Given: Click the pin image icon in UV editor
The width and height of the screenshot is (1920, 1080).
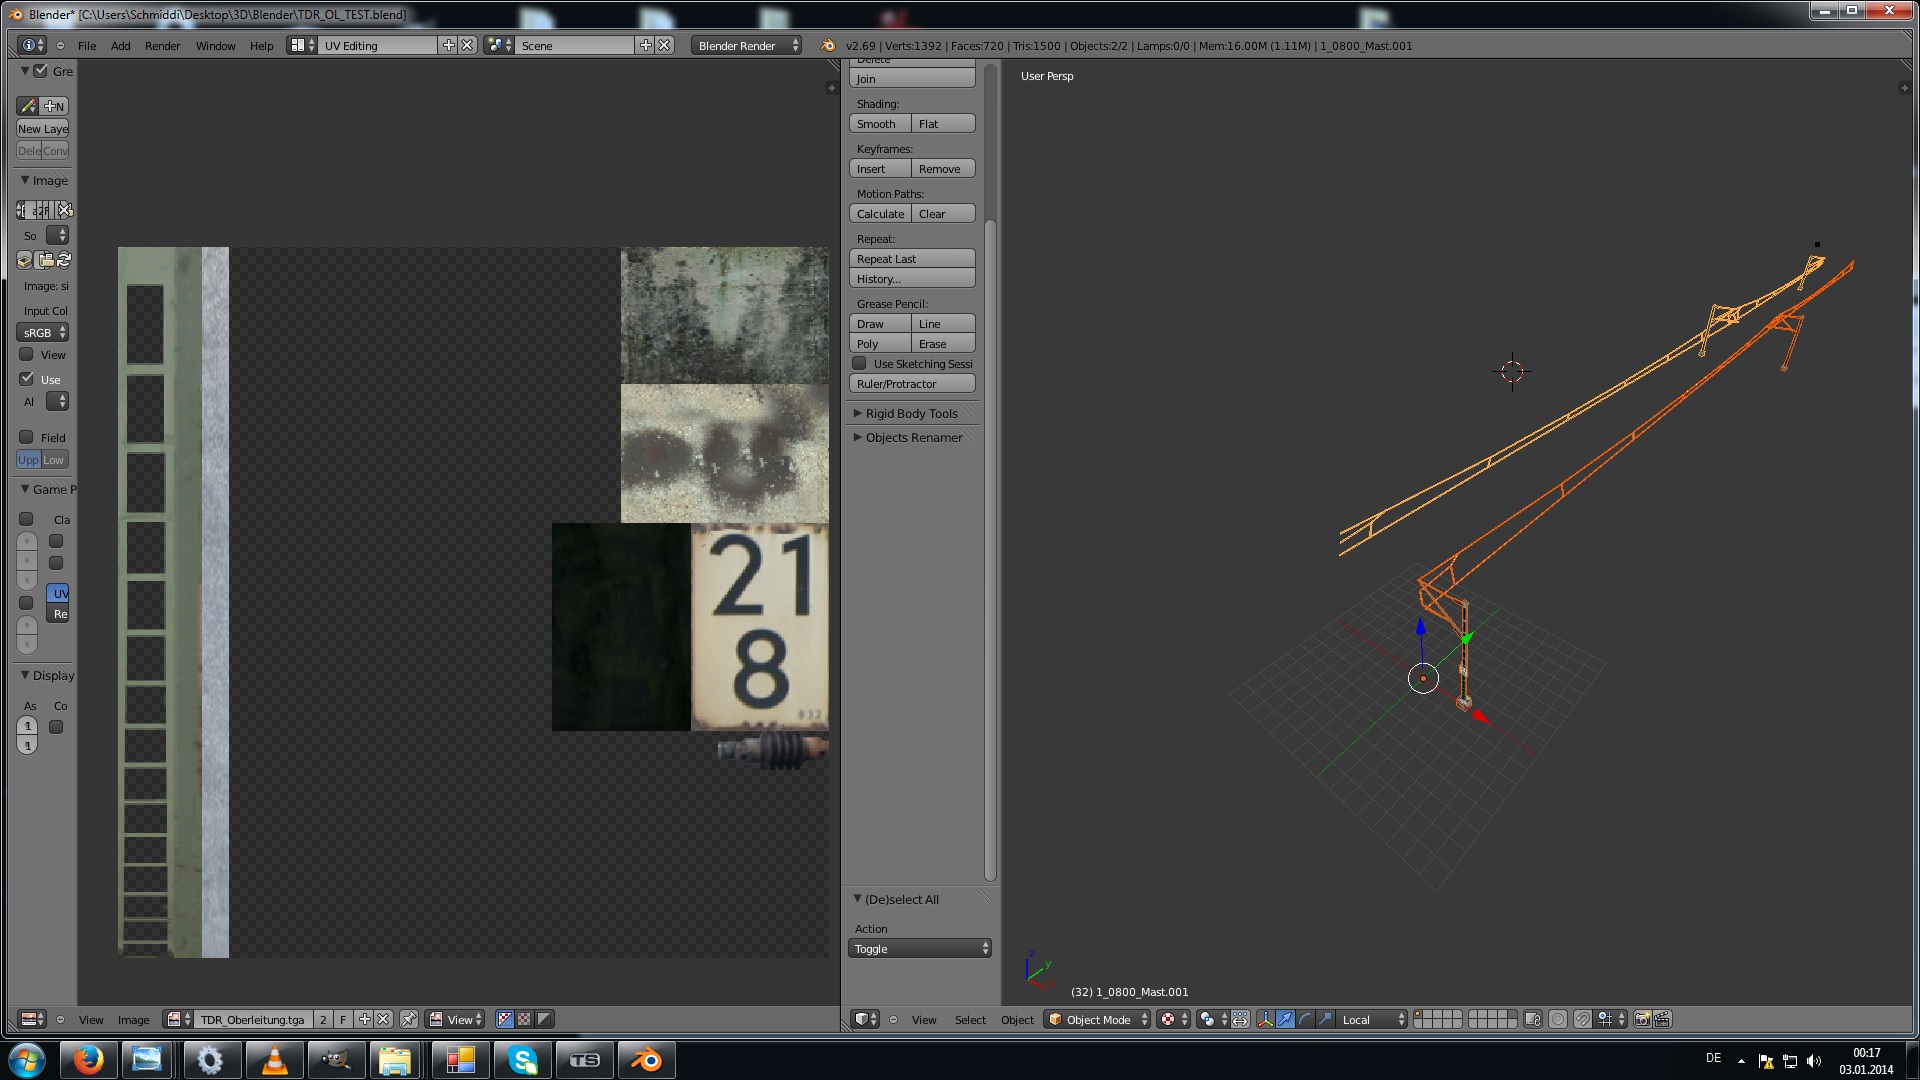Looking at the screenshot, I should pos(409,1019).
